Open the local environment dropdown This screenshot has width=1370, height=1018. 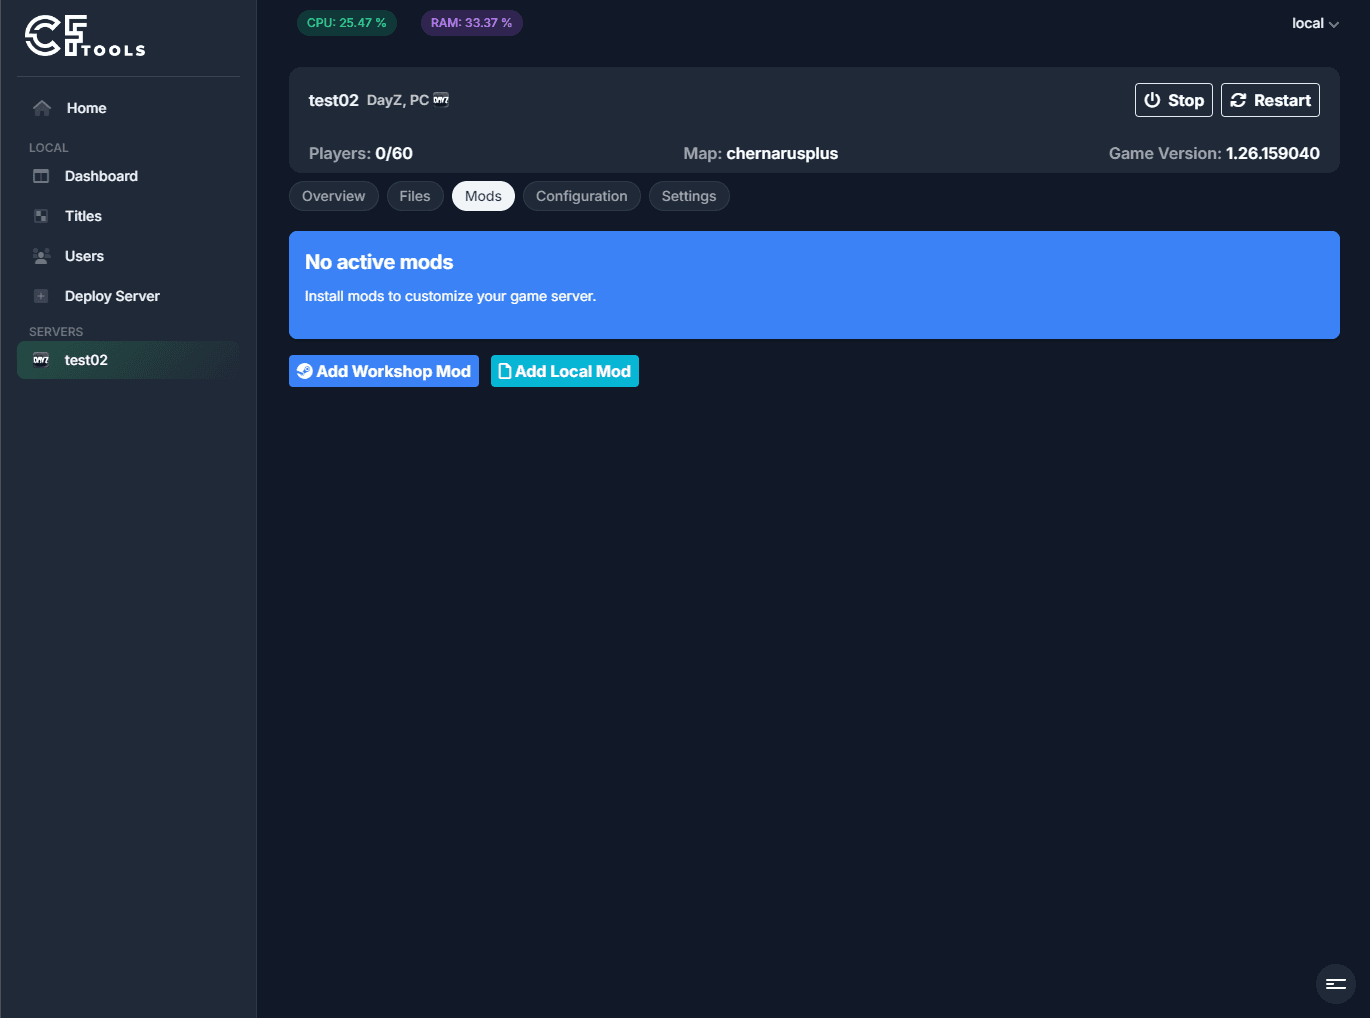[1315, 23]
